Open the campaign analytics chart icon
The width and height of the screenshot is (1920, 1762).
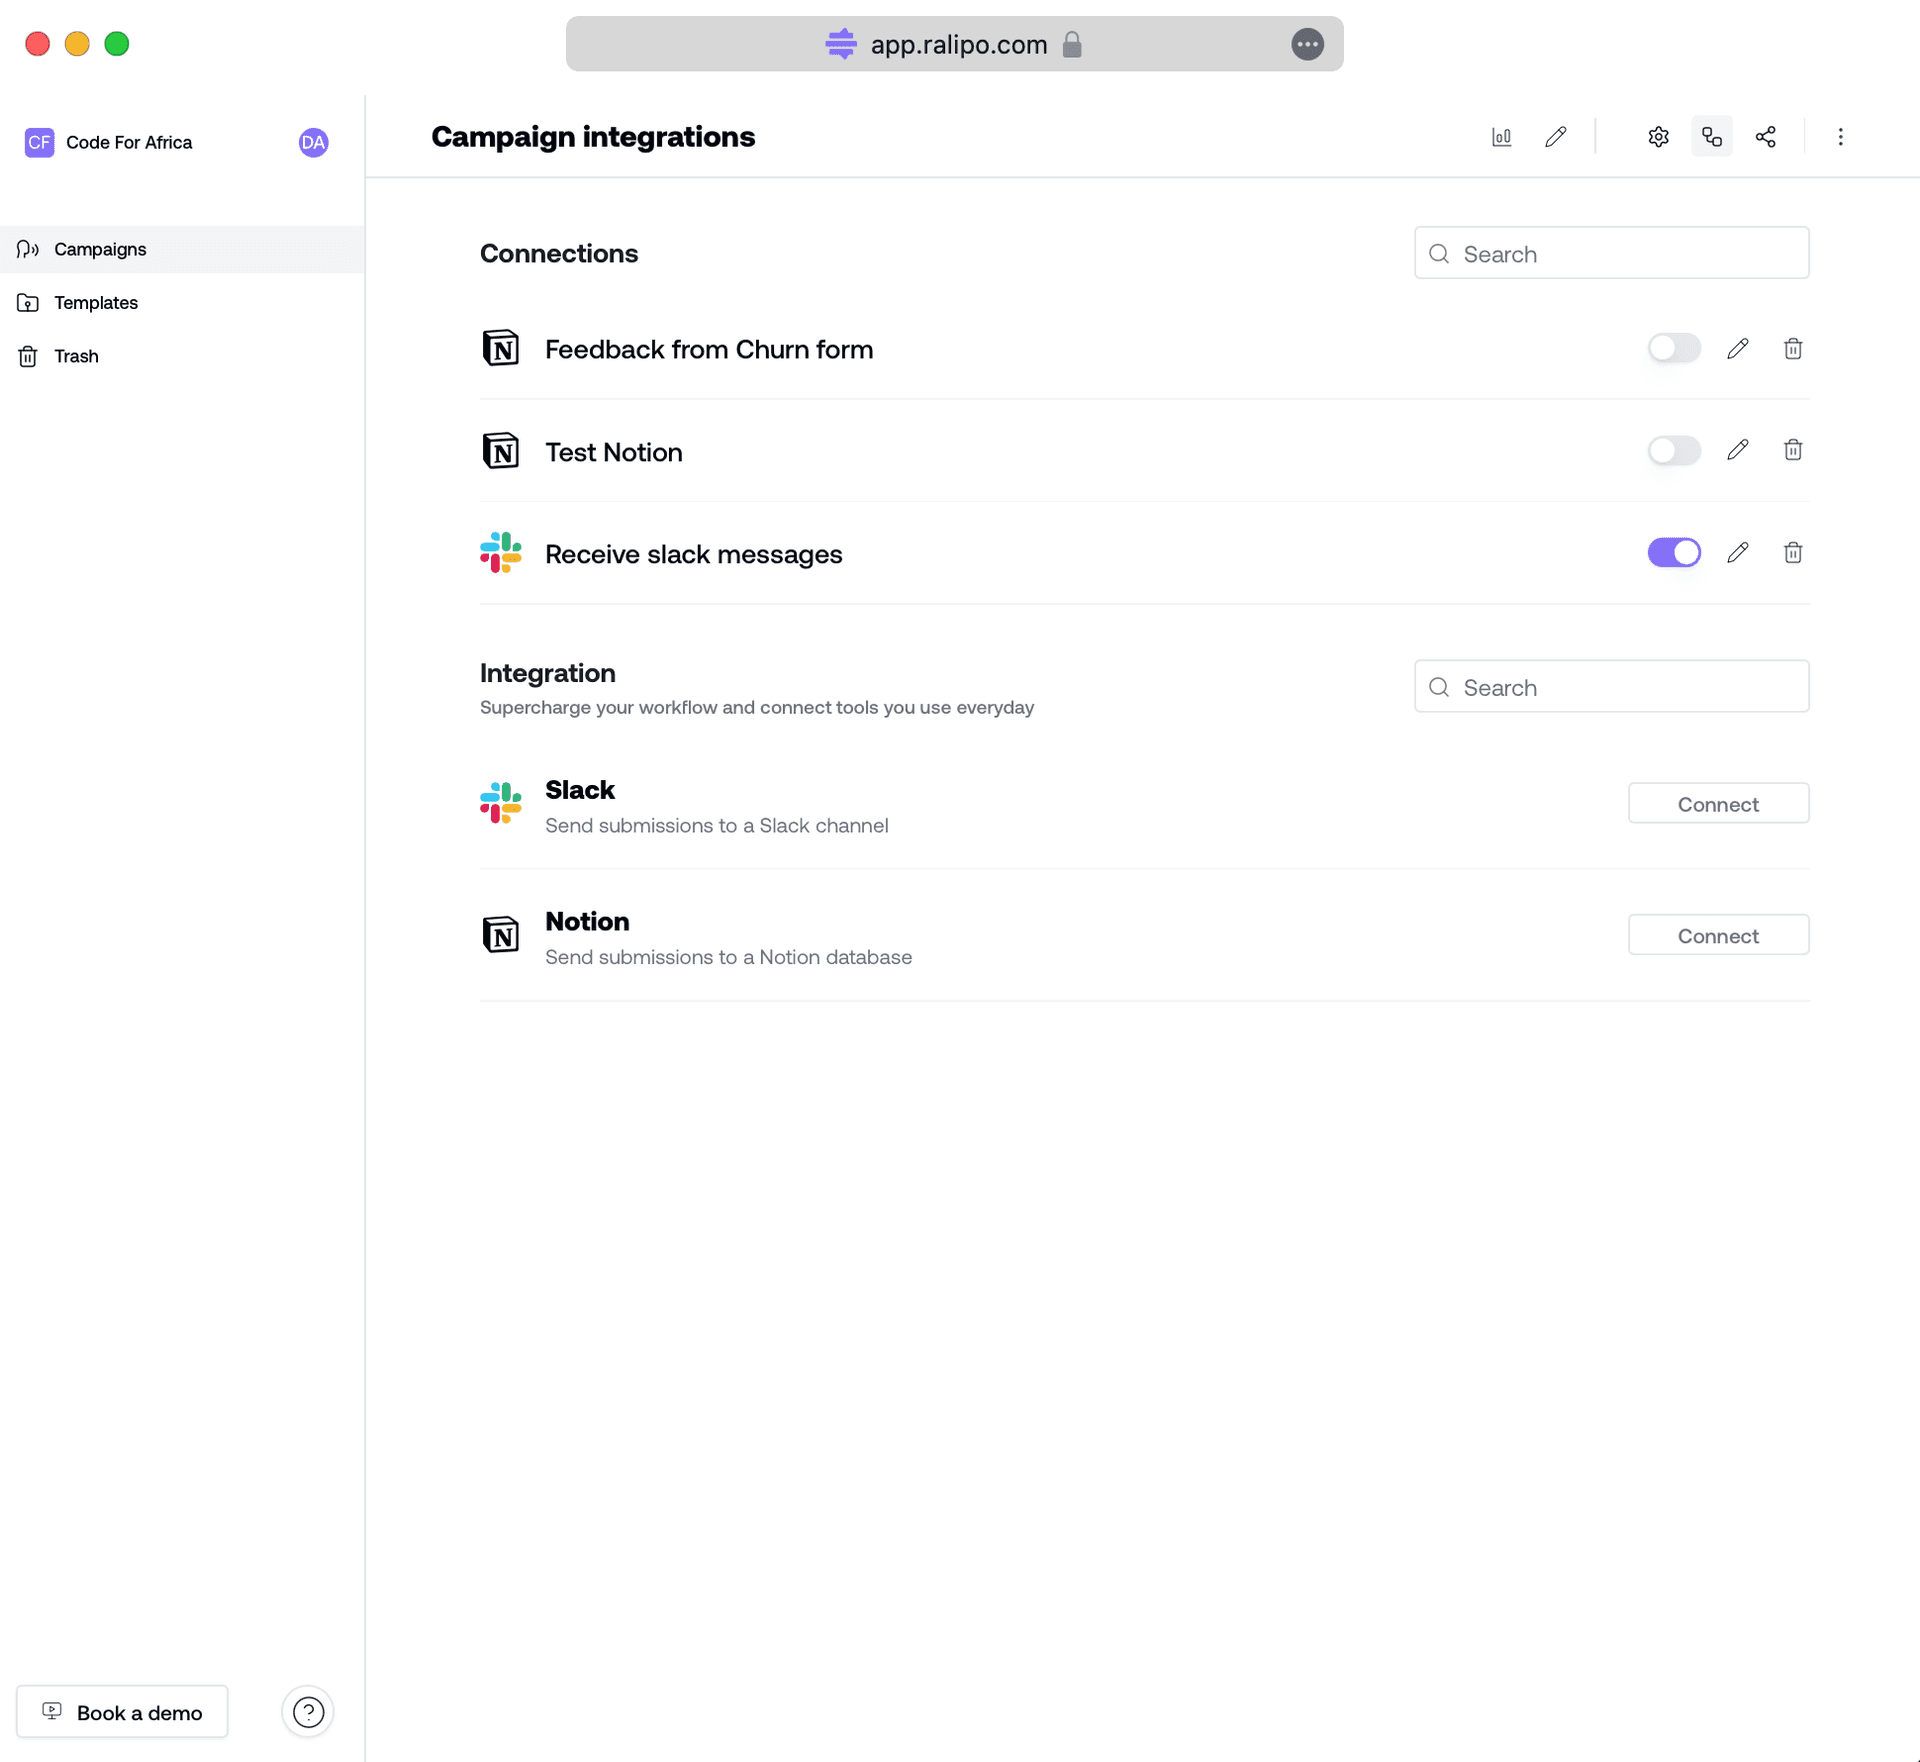tap(1501, 137)
